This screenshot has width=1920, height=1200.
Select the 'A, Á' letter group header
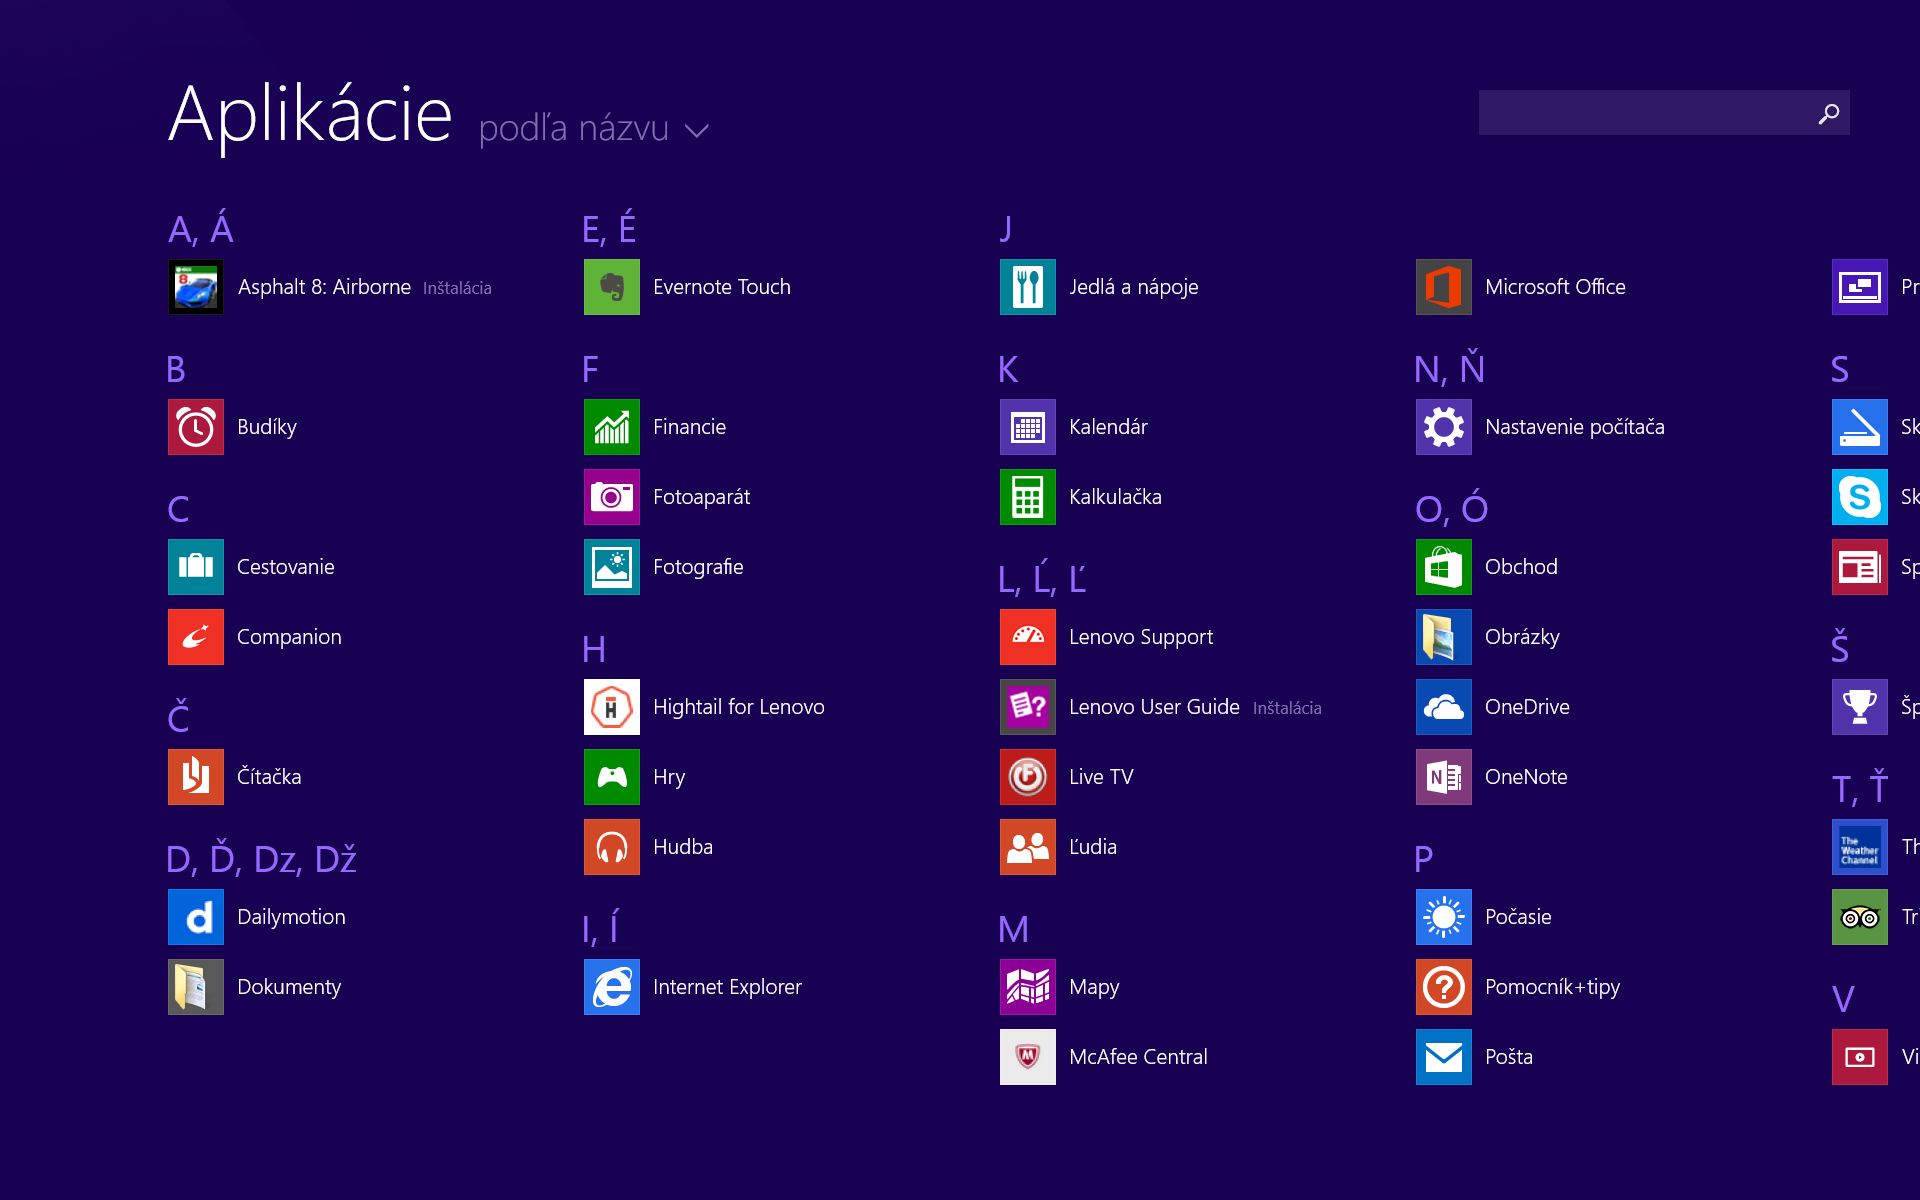pyautogui.click(x=200, y=229)
